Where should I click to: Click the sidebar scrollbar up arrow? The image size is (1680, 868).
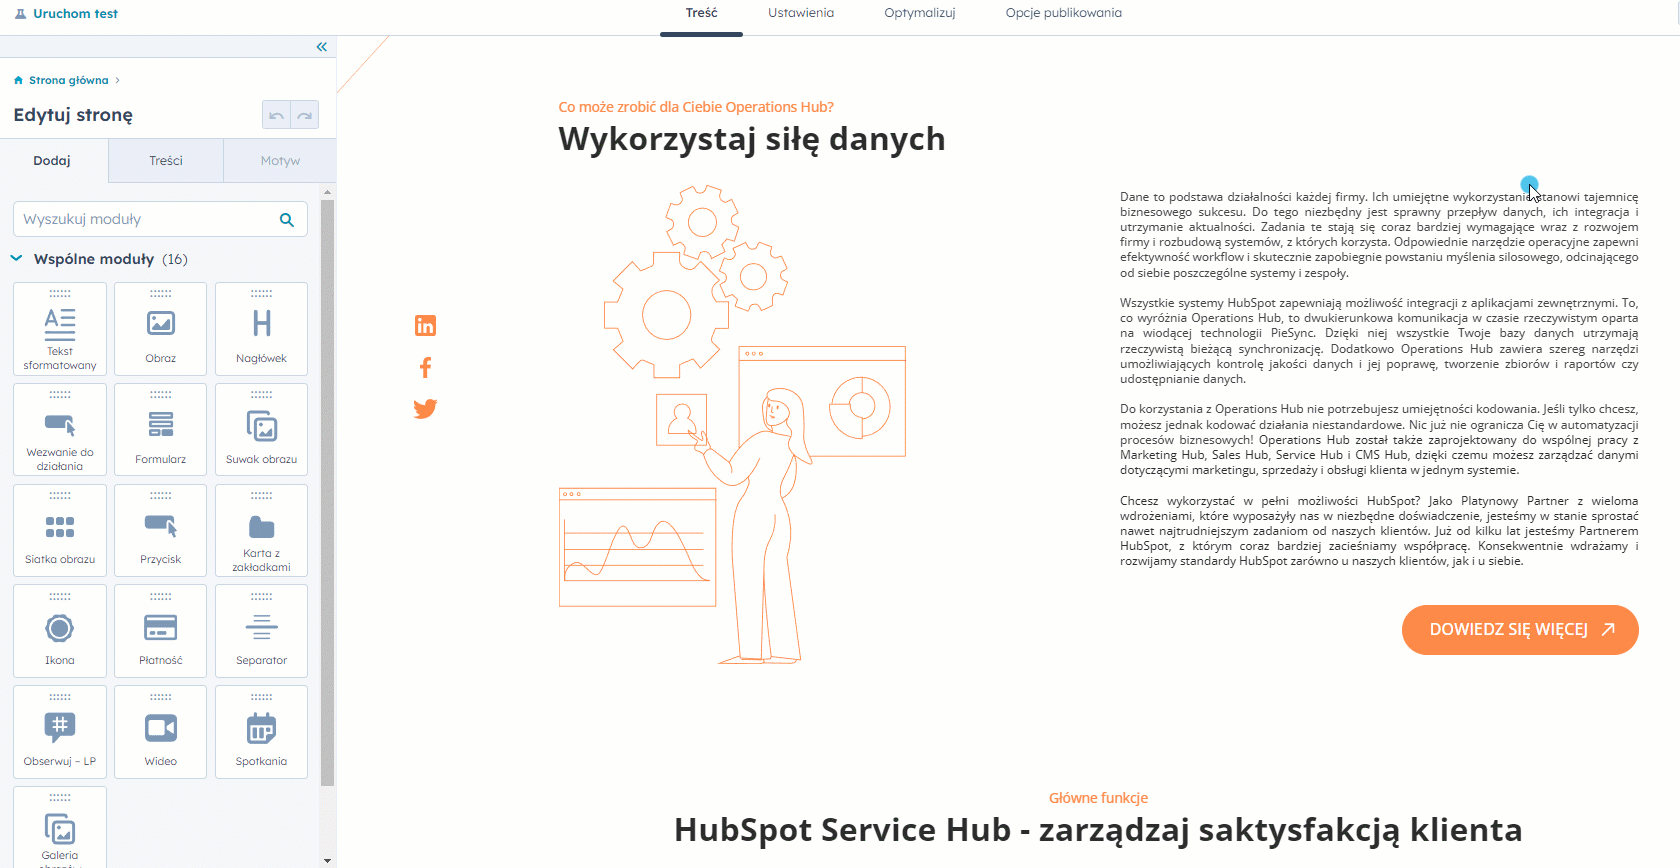pos(328,192)
